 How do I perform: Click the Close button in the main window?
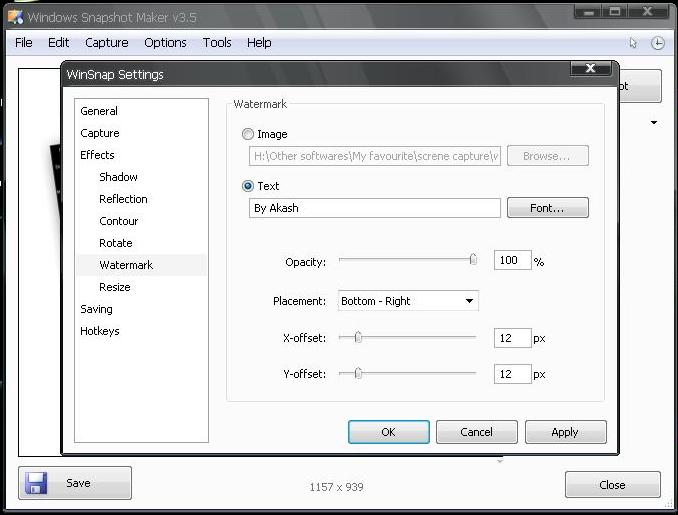(x=613, y=485)
